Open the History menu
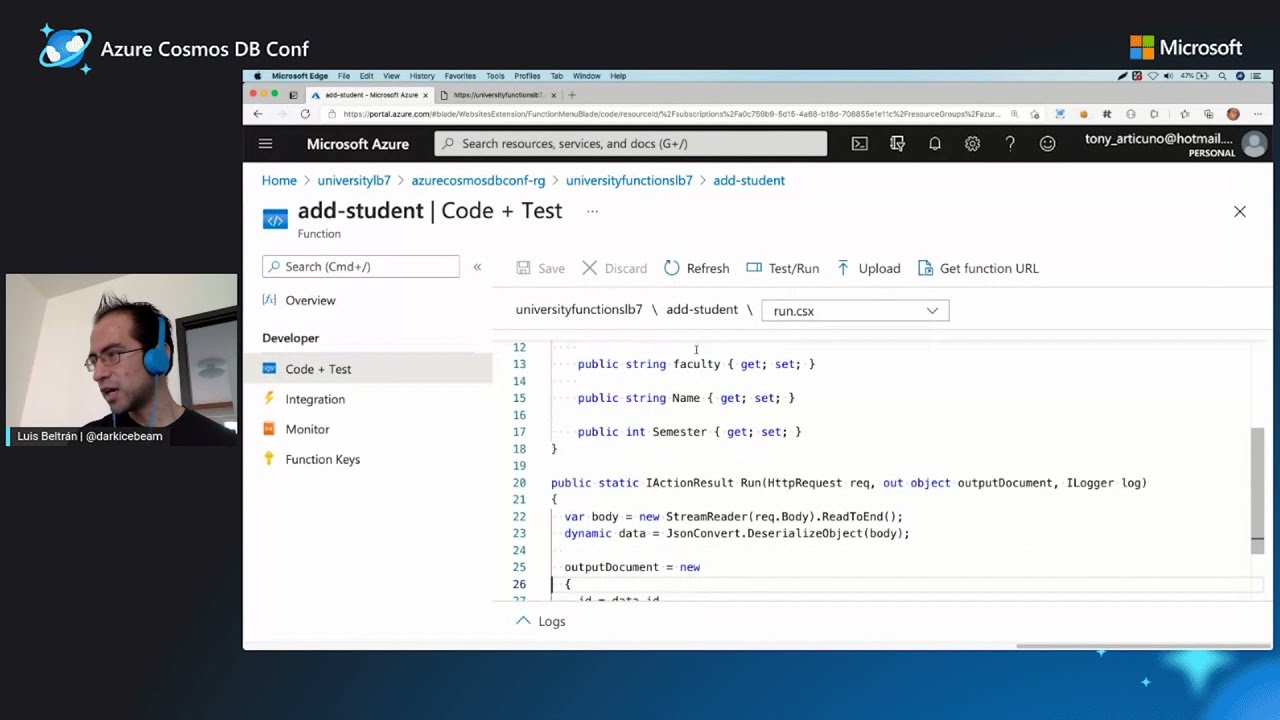1280x720 pixels. click(x=422, y=76)
